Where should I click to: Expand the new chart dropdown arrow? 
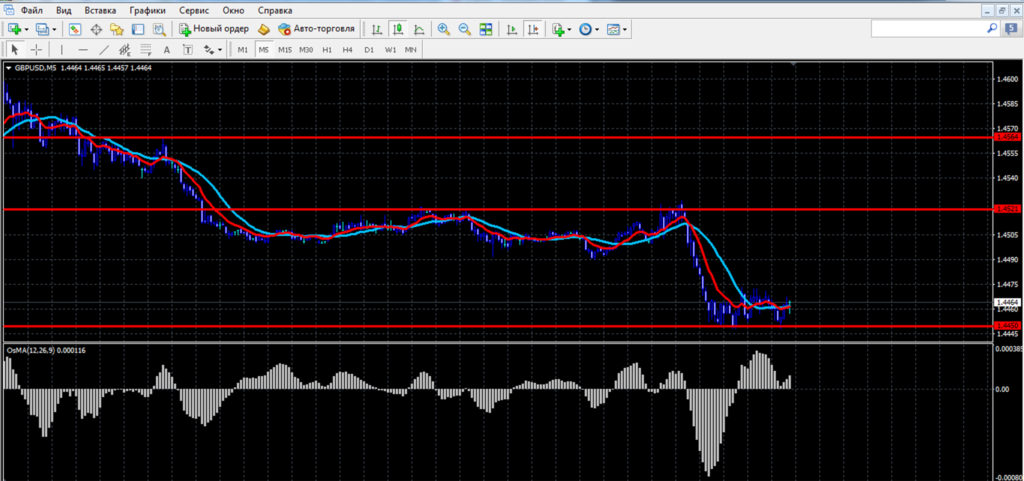tap(26, 29)
